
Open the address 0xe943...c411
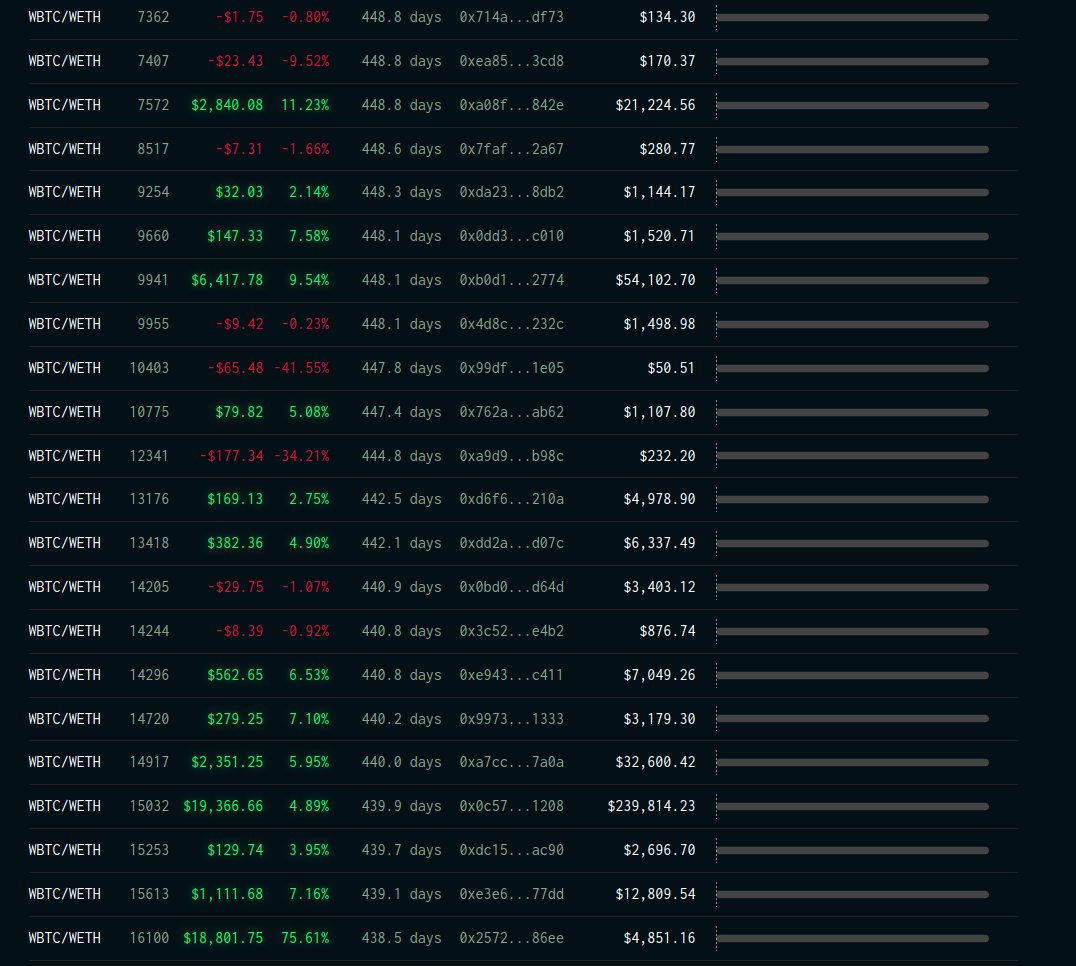(x=511, y=675)
